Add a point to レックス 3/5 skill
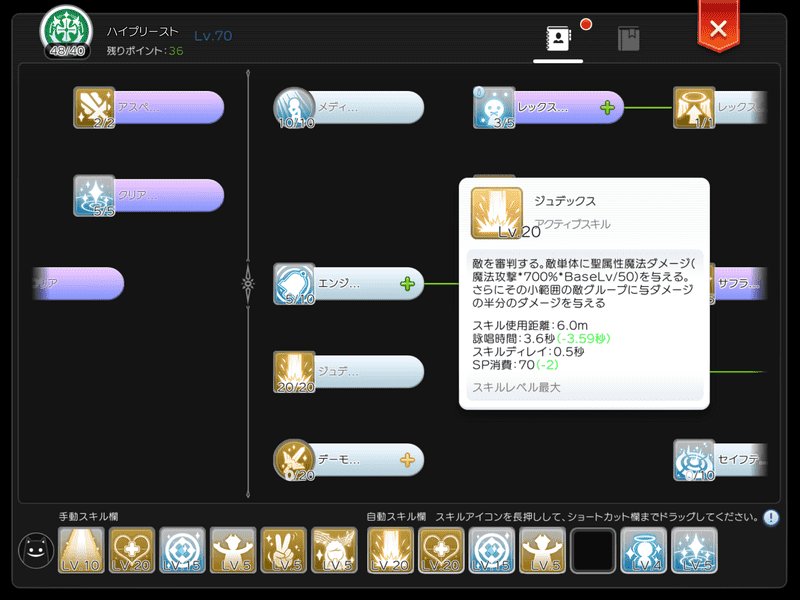The image size is (800, 600). tap(607, 108)
